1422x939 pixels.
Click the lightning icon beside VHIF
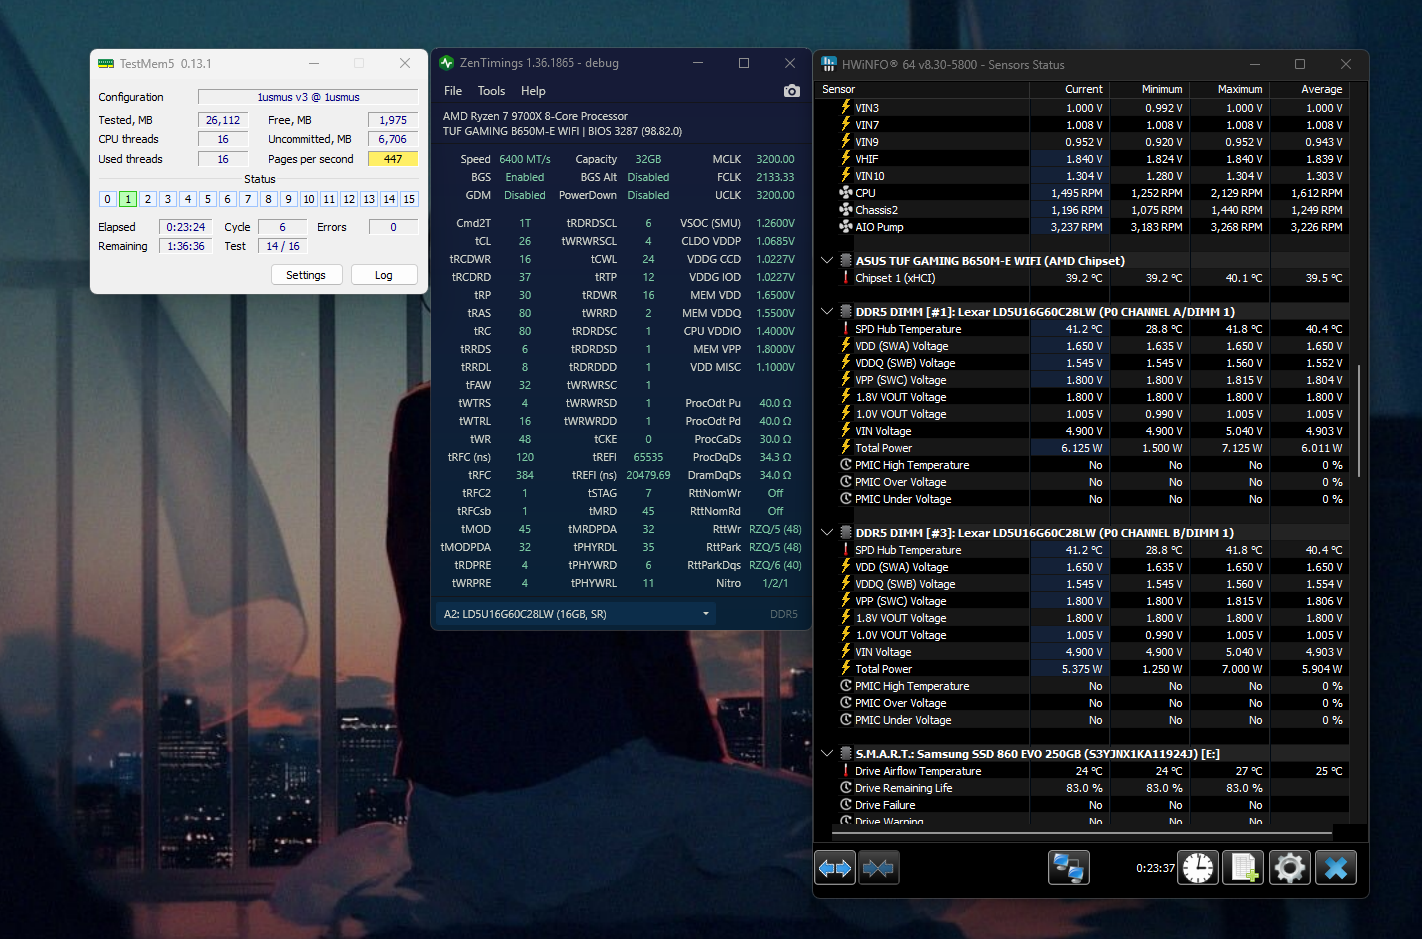(845, 159)
